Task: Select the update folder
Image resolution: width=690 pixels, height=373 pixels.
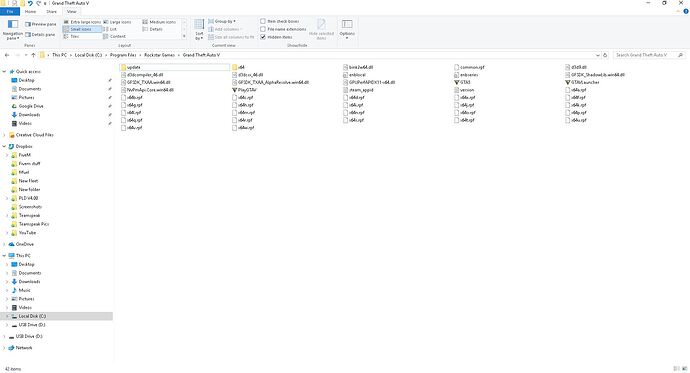Action: 175,67
